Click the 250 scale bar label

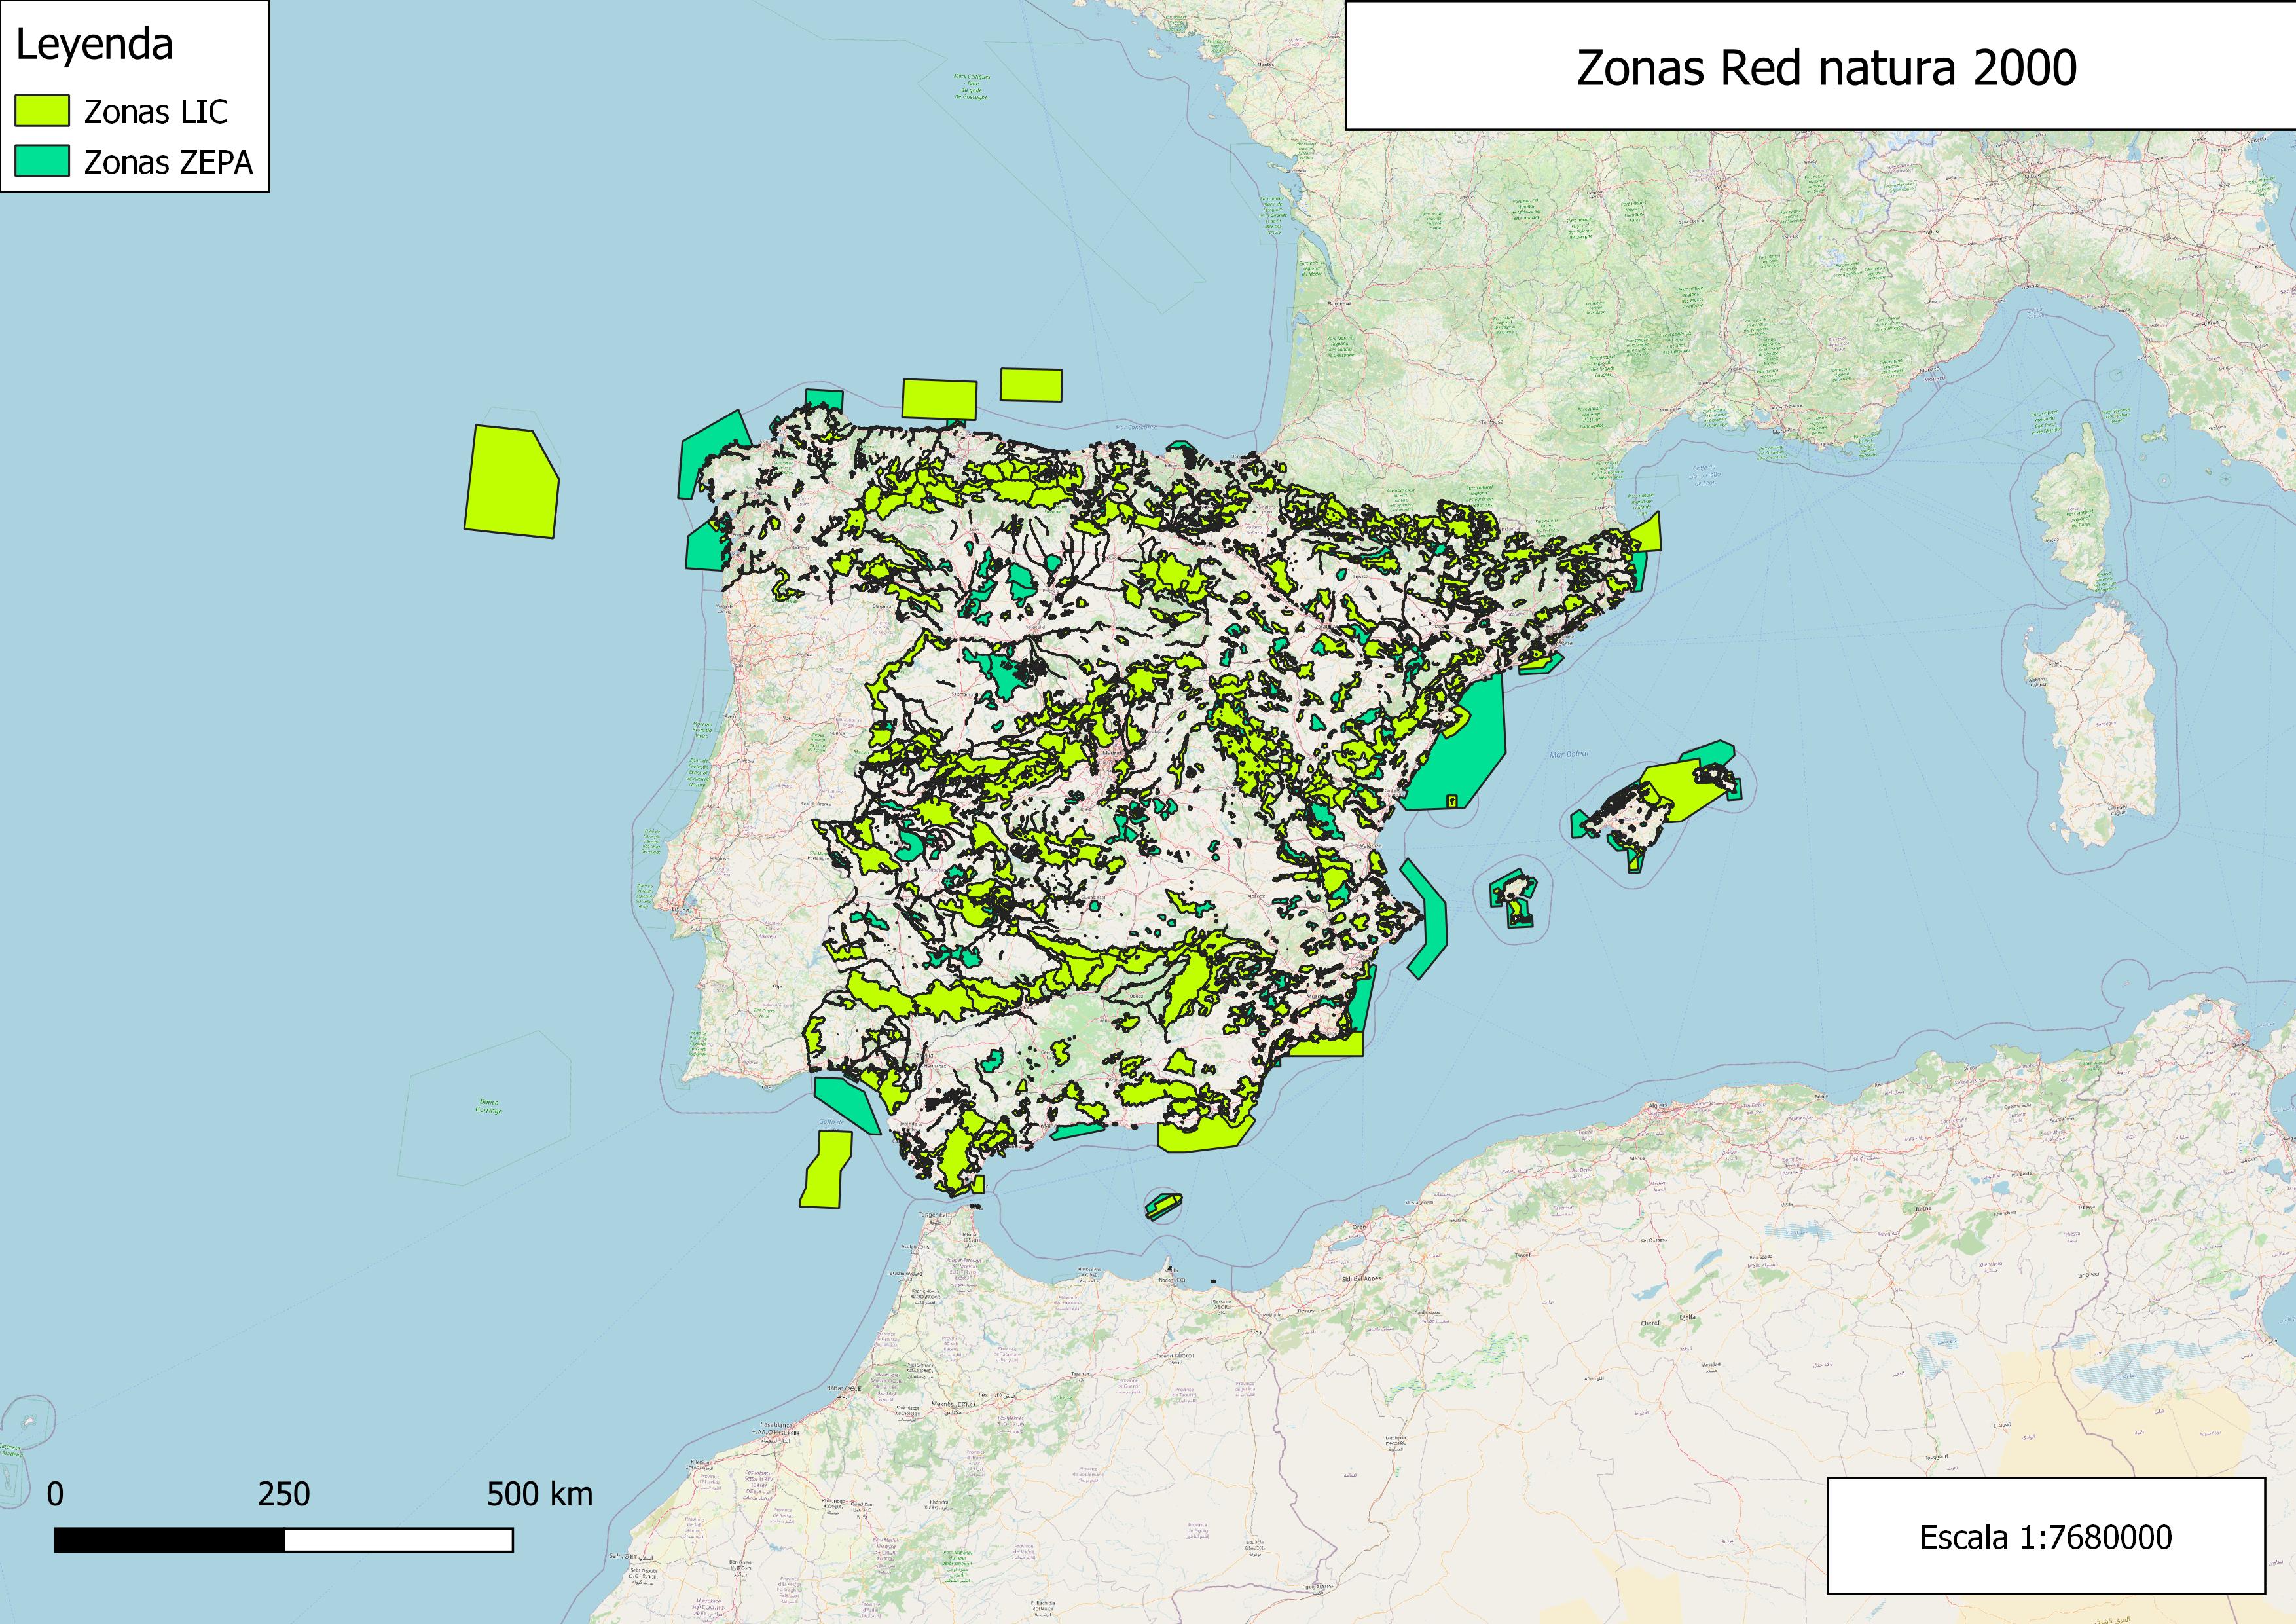[283, 1494]
